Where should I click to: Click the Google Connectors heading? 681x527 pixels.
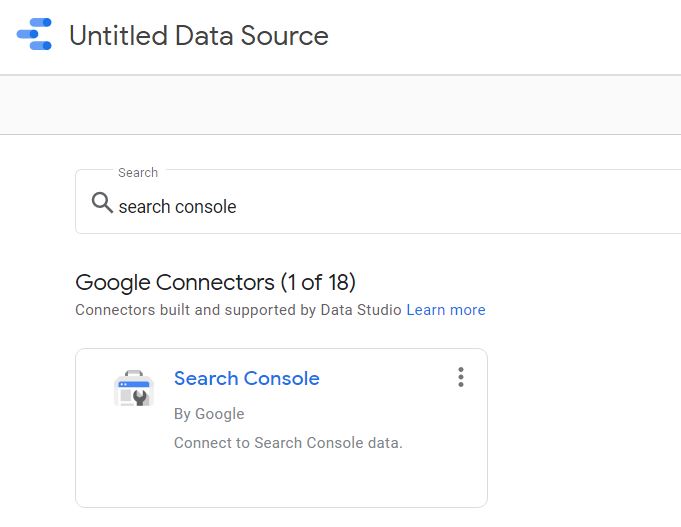pos(175,282)
